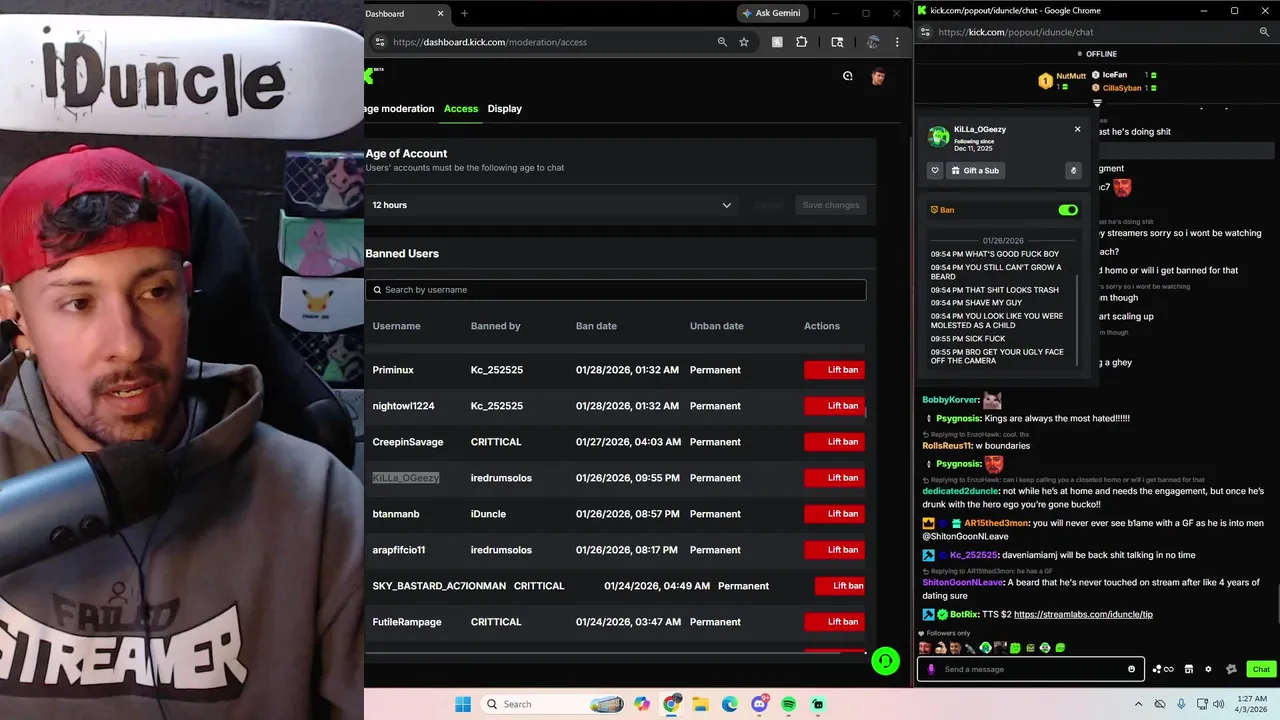Click the zoom magnifier icon in the Dashboard address bar
1280x720 pixels.
(722, 42)
